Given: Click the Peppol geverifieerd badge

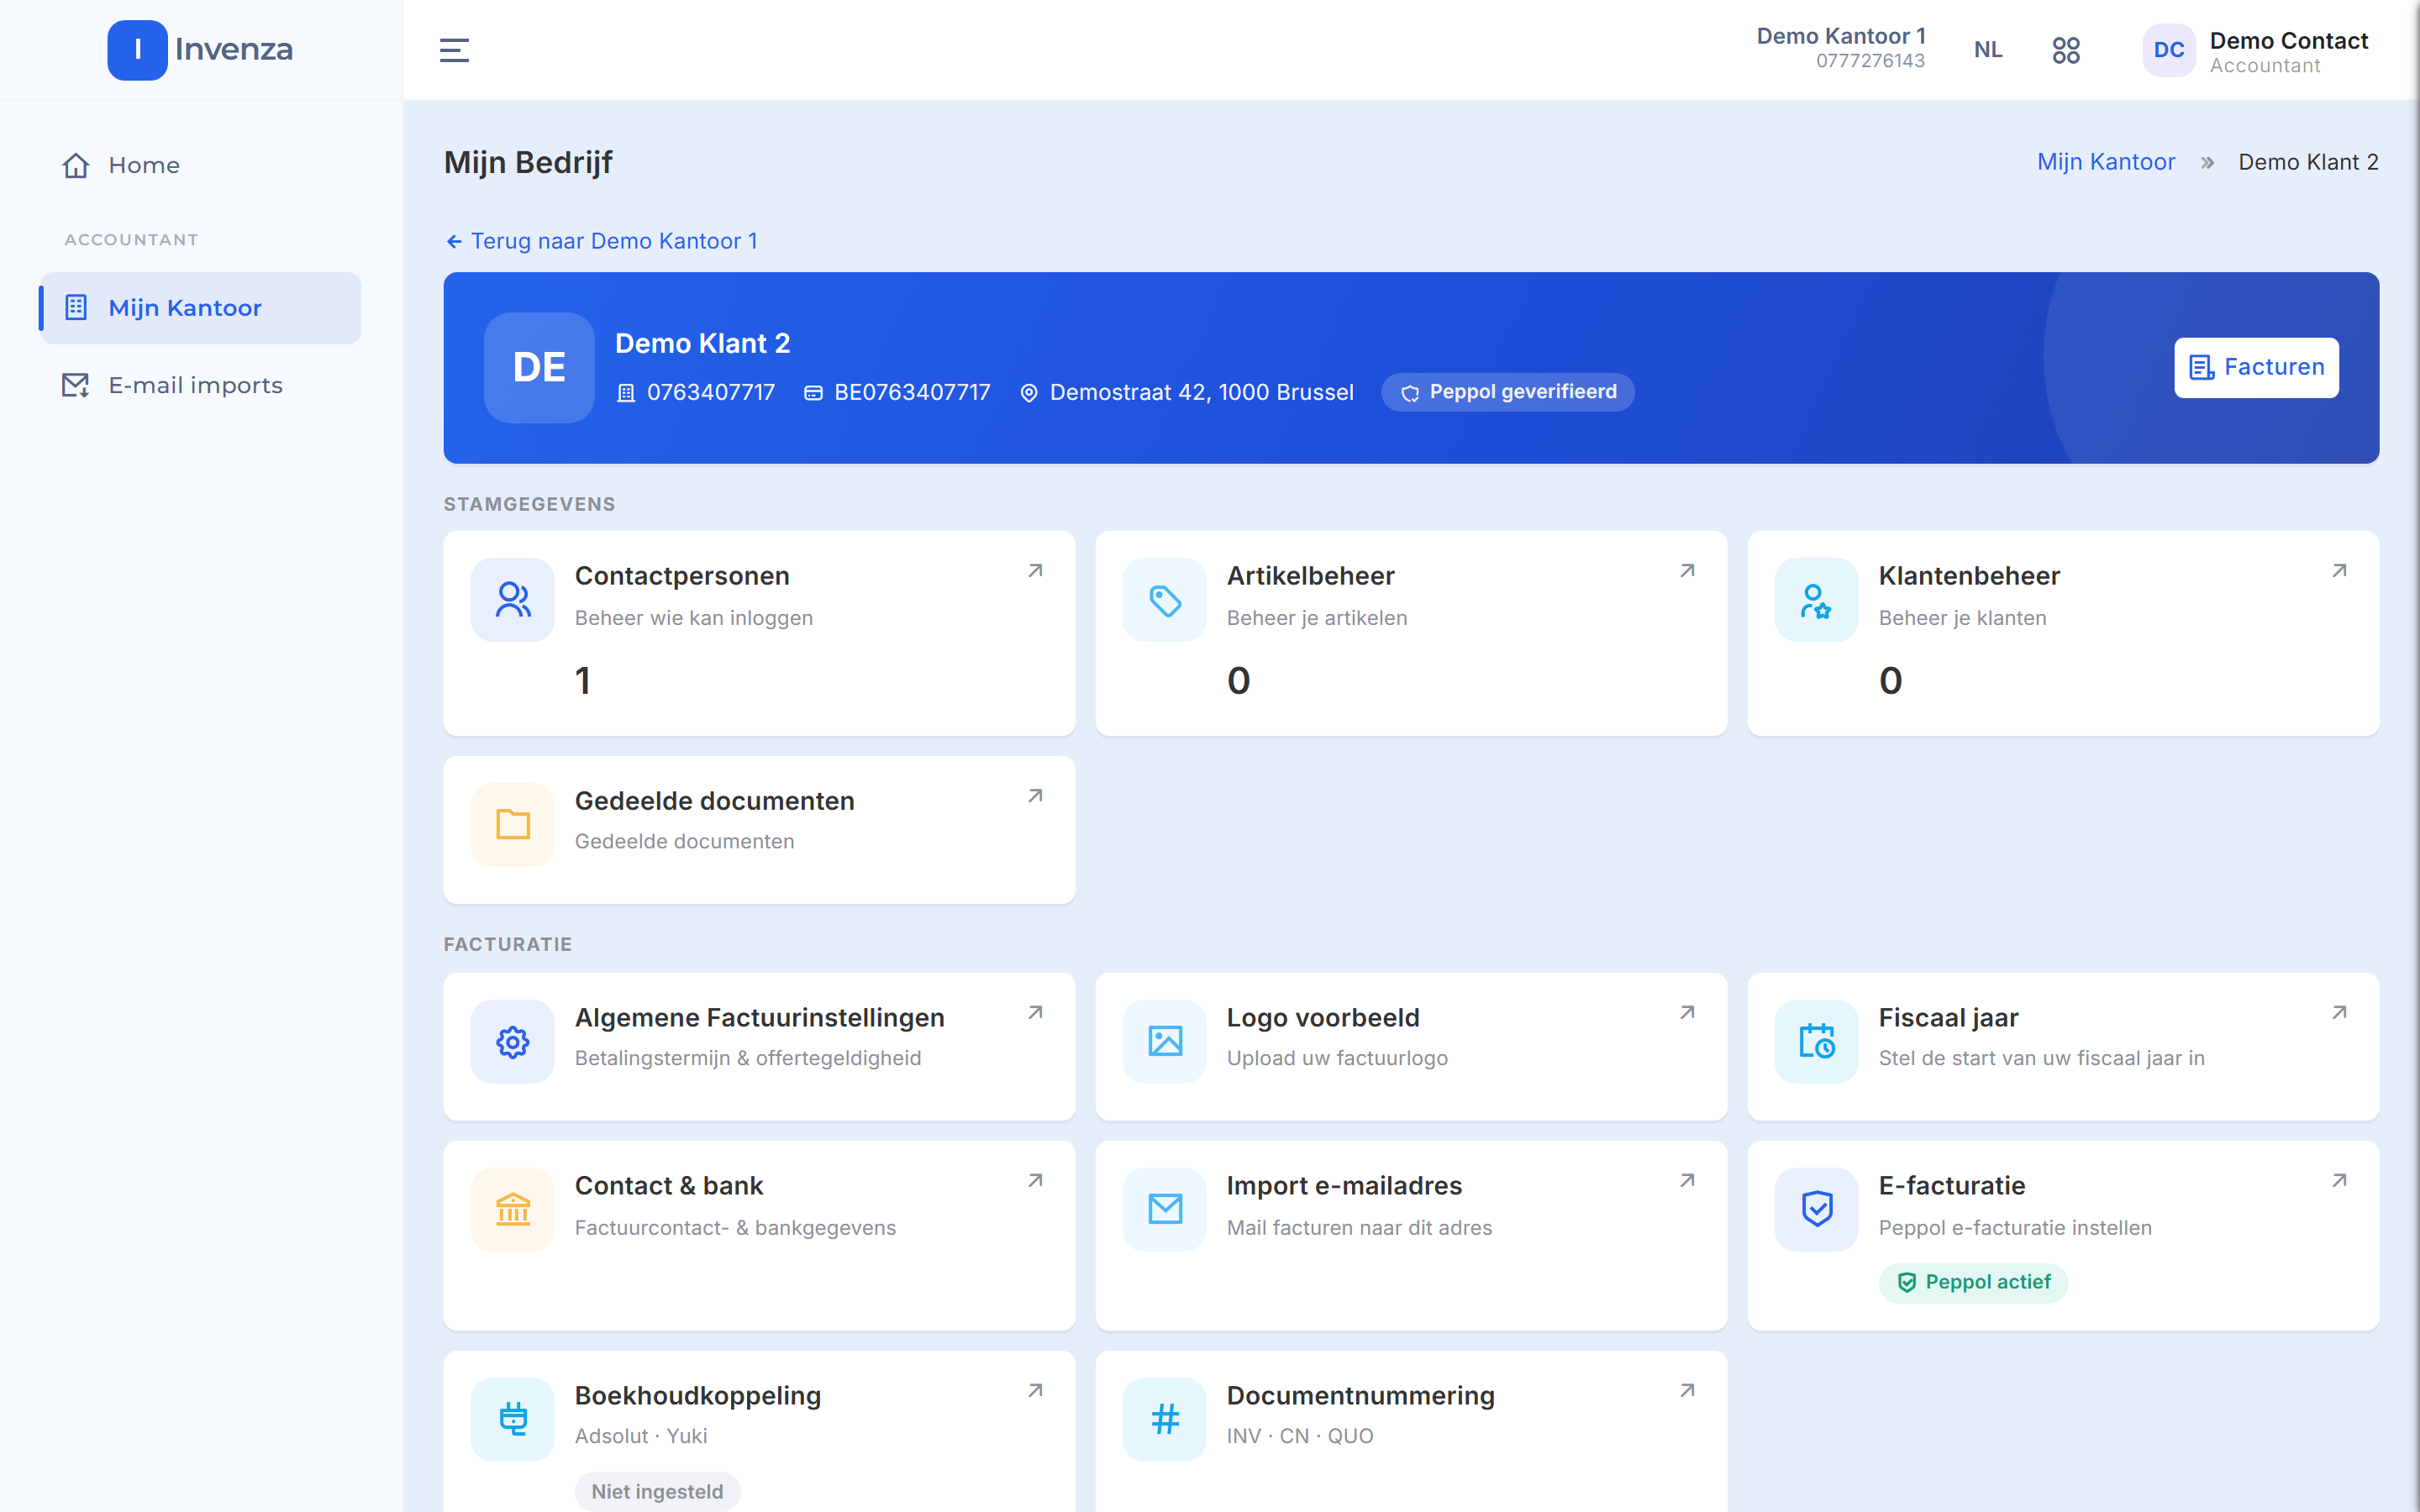Looking at the screenshot, I should click(x=1507, y=392).
